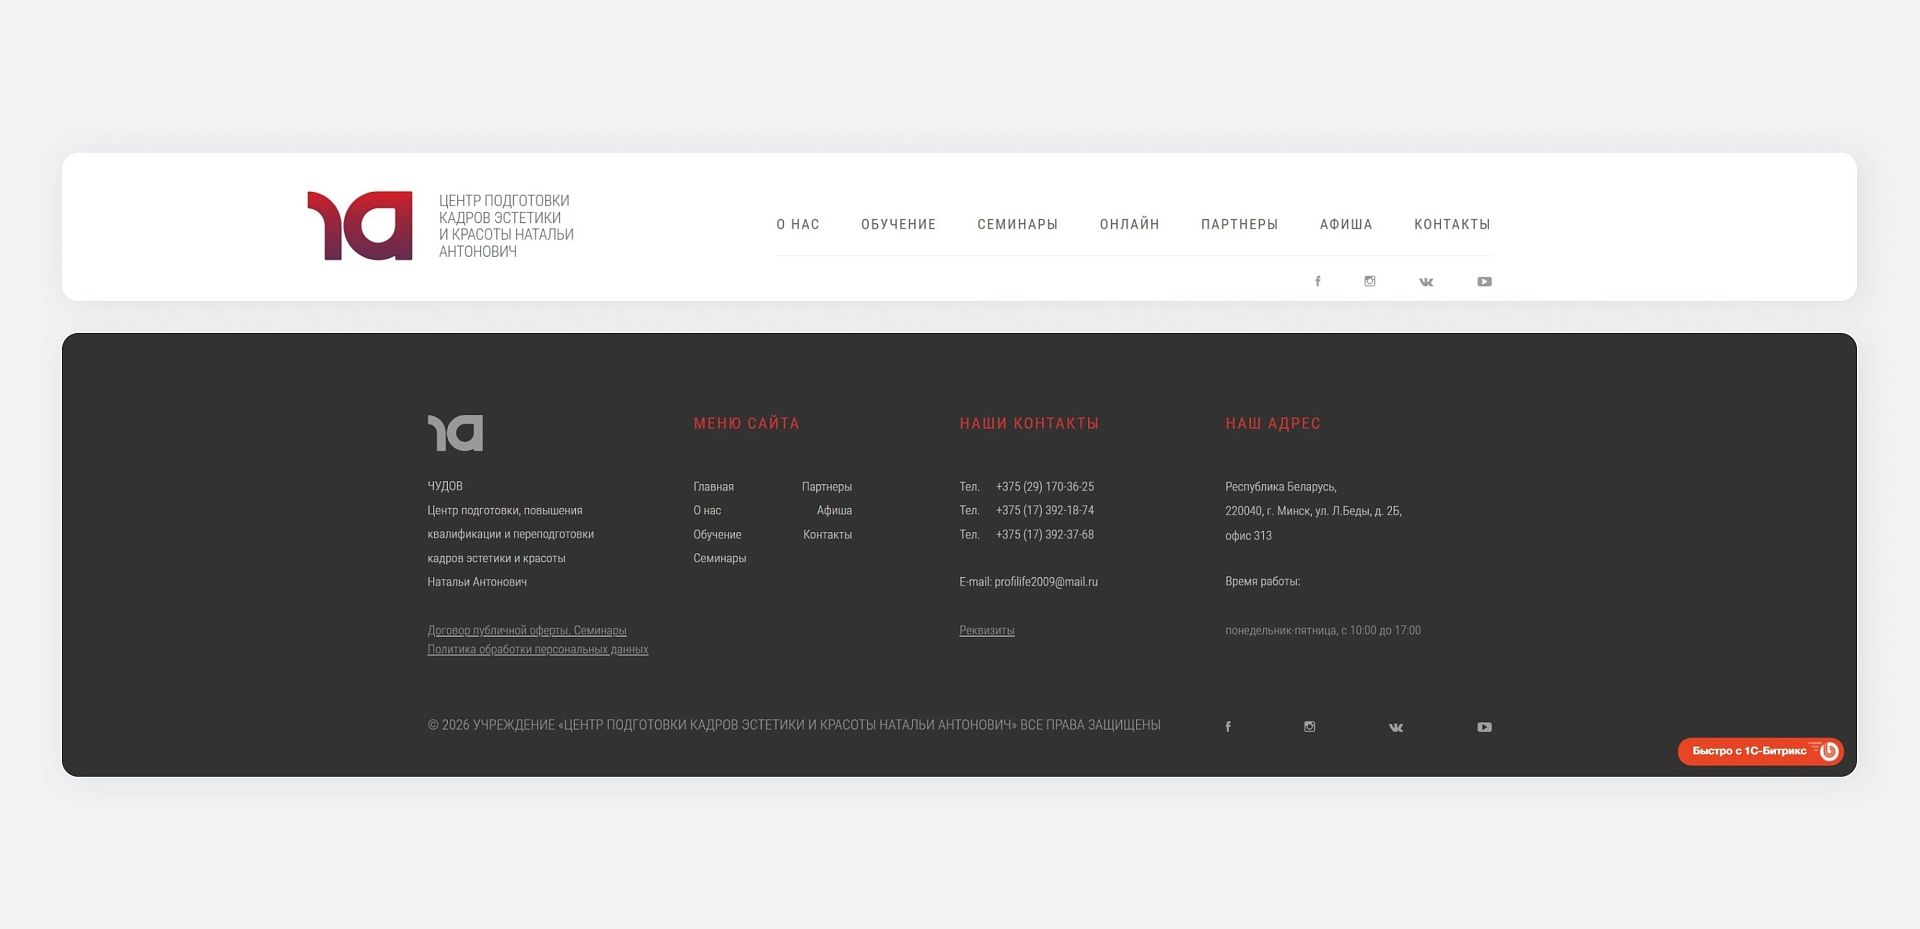This screenshot has width=1920, height=929.
Task: Click the footer «Афиша» menu link
Action: [834, 511]
